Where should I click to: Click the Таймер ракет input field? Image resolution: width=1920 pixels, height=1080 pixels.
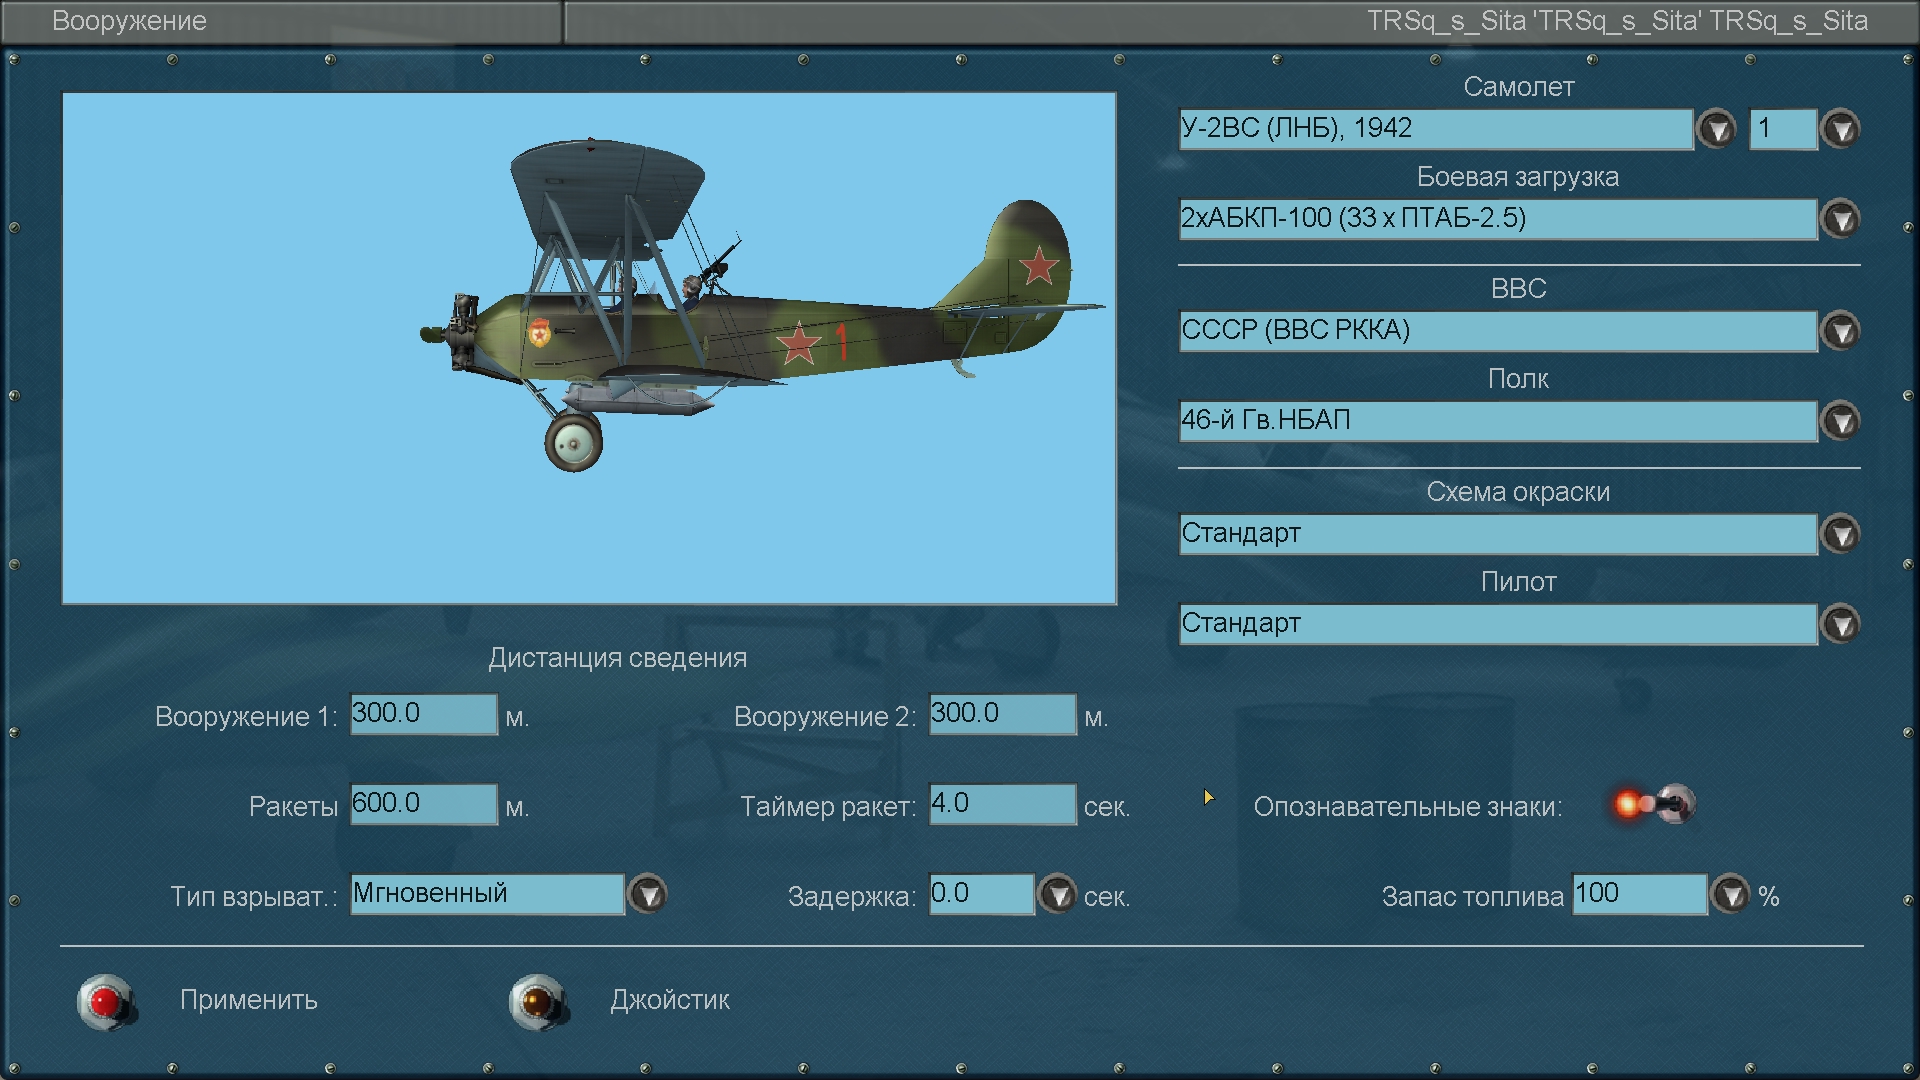(x=1002, y=804)
